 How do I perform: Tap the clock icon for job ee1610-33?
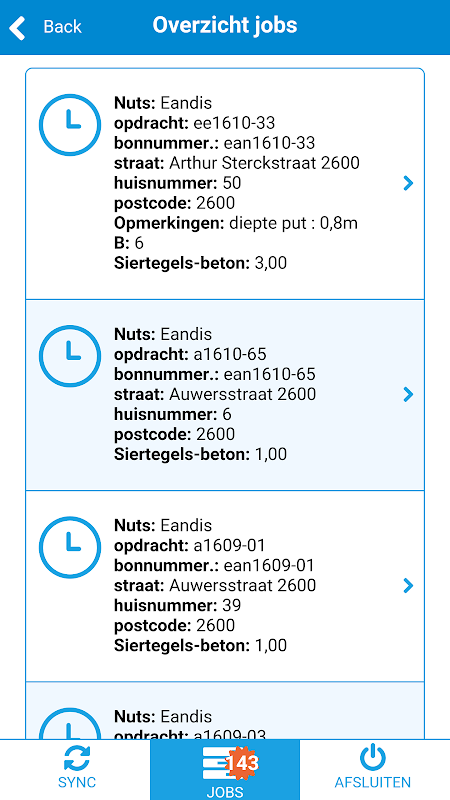[x=70, y=124]
